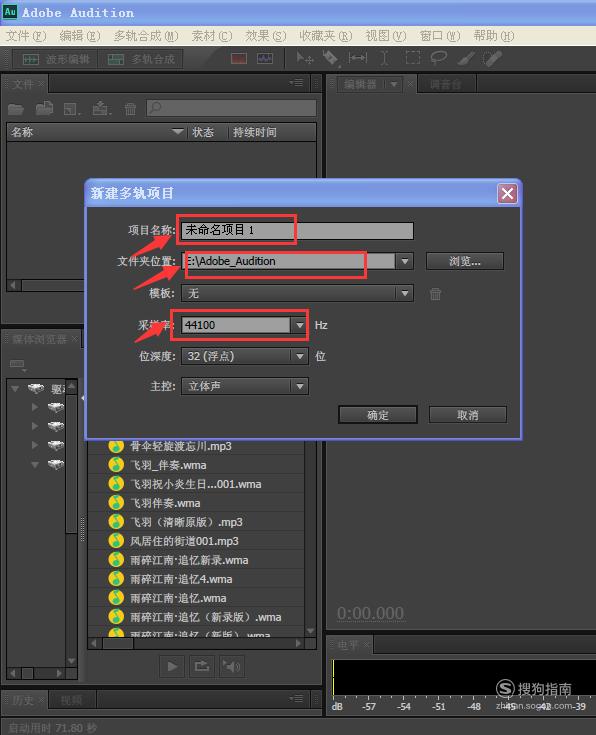Open the 文件夹位置 dropdown arrow
Screen dimensions: 596x735
tap(405, 261)
